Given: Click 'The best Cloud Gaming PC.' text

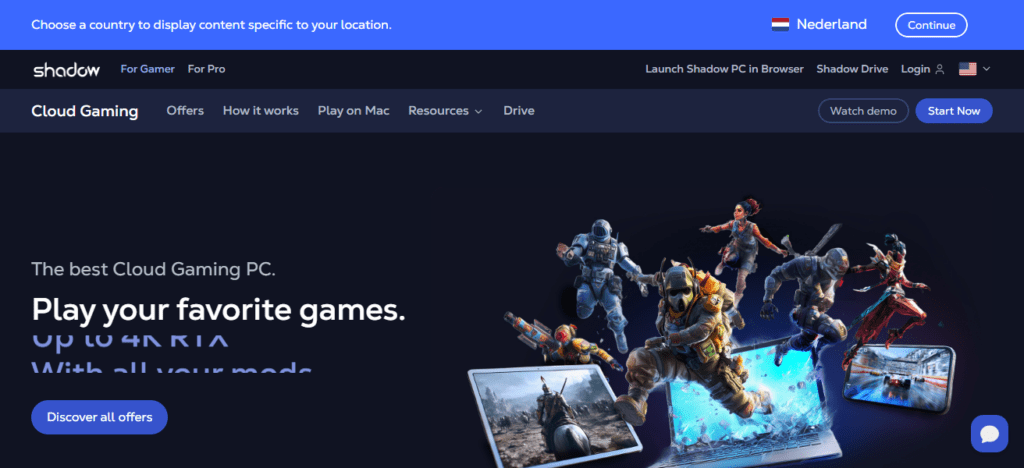Looking at the screenshot, I should point(153,270).
